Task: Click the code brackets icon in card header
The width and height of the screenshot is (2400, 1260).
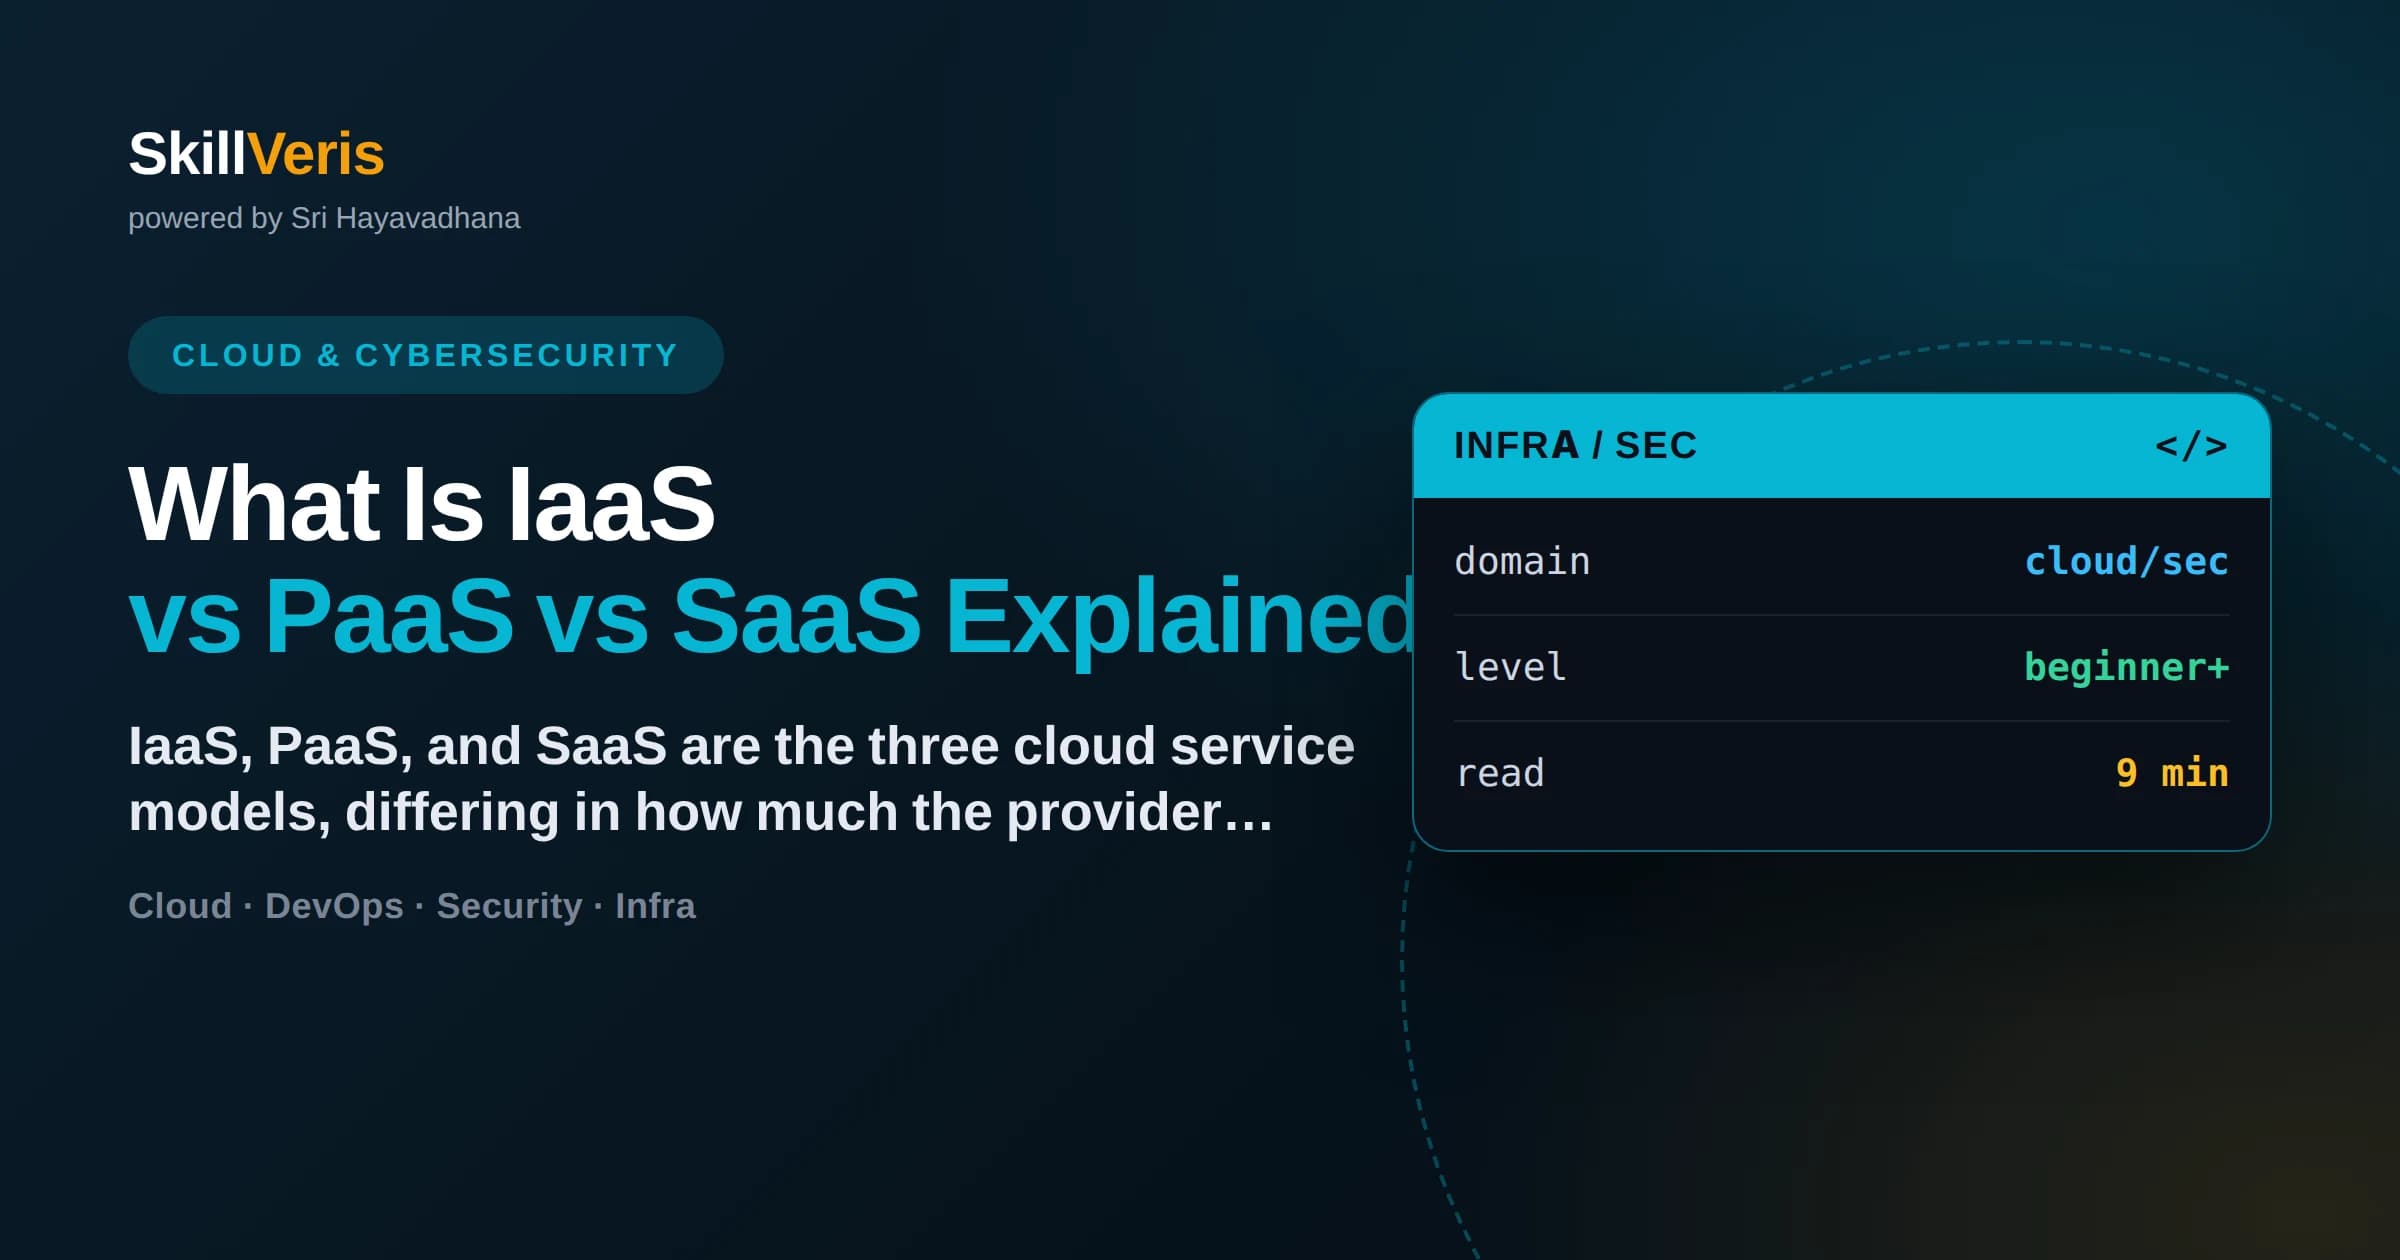Action: coord(2191,446)
